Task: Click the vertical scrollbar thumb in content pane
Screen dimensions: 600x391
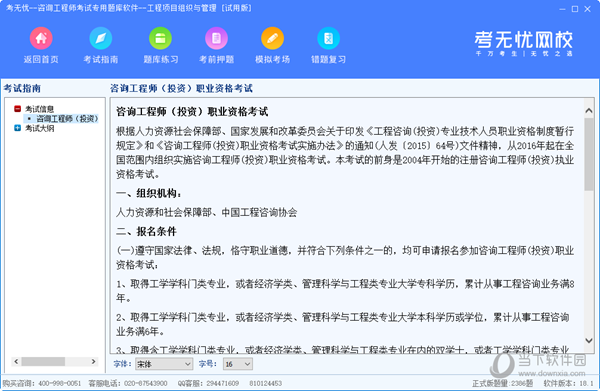Action: 589,154
